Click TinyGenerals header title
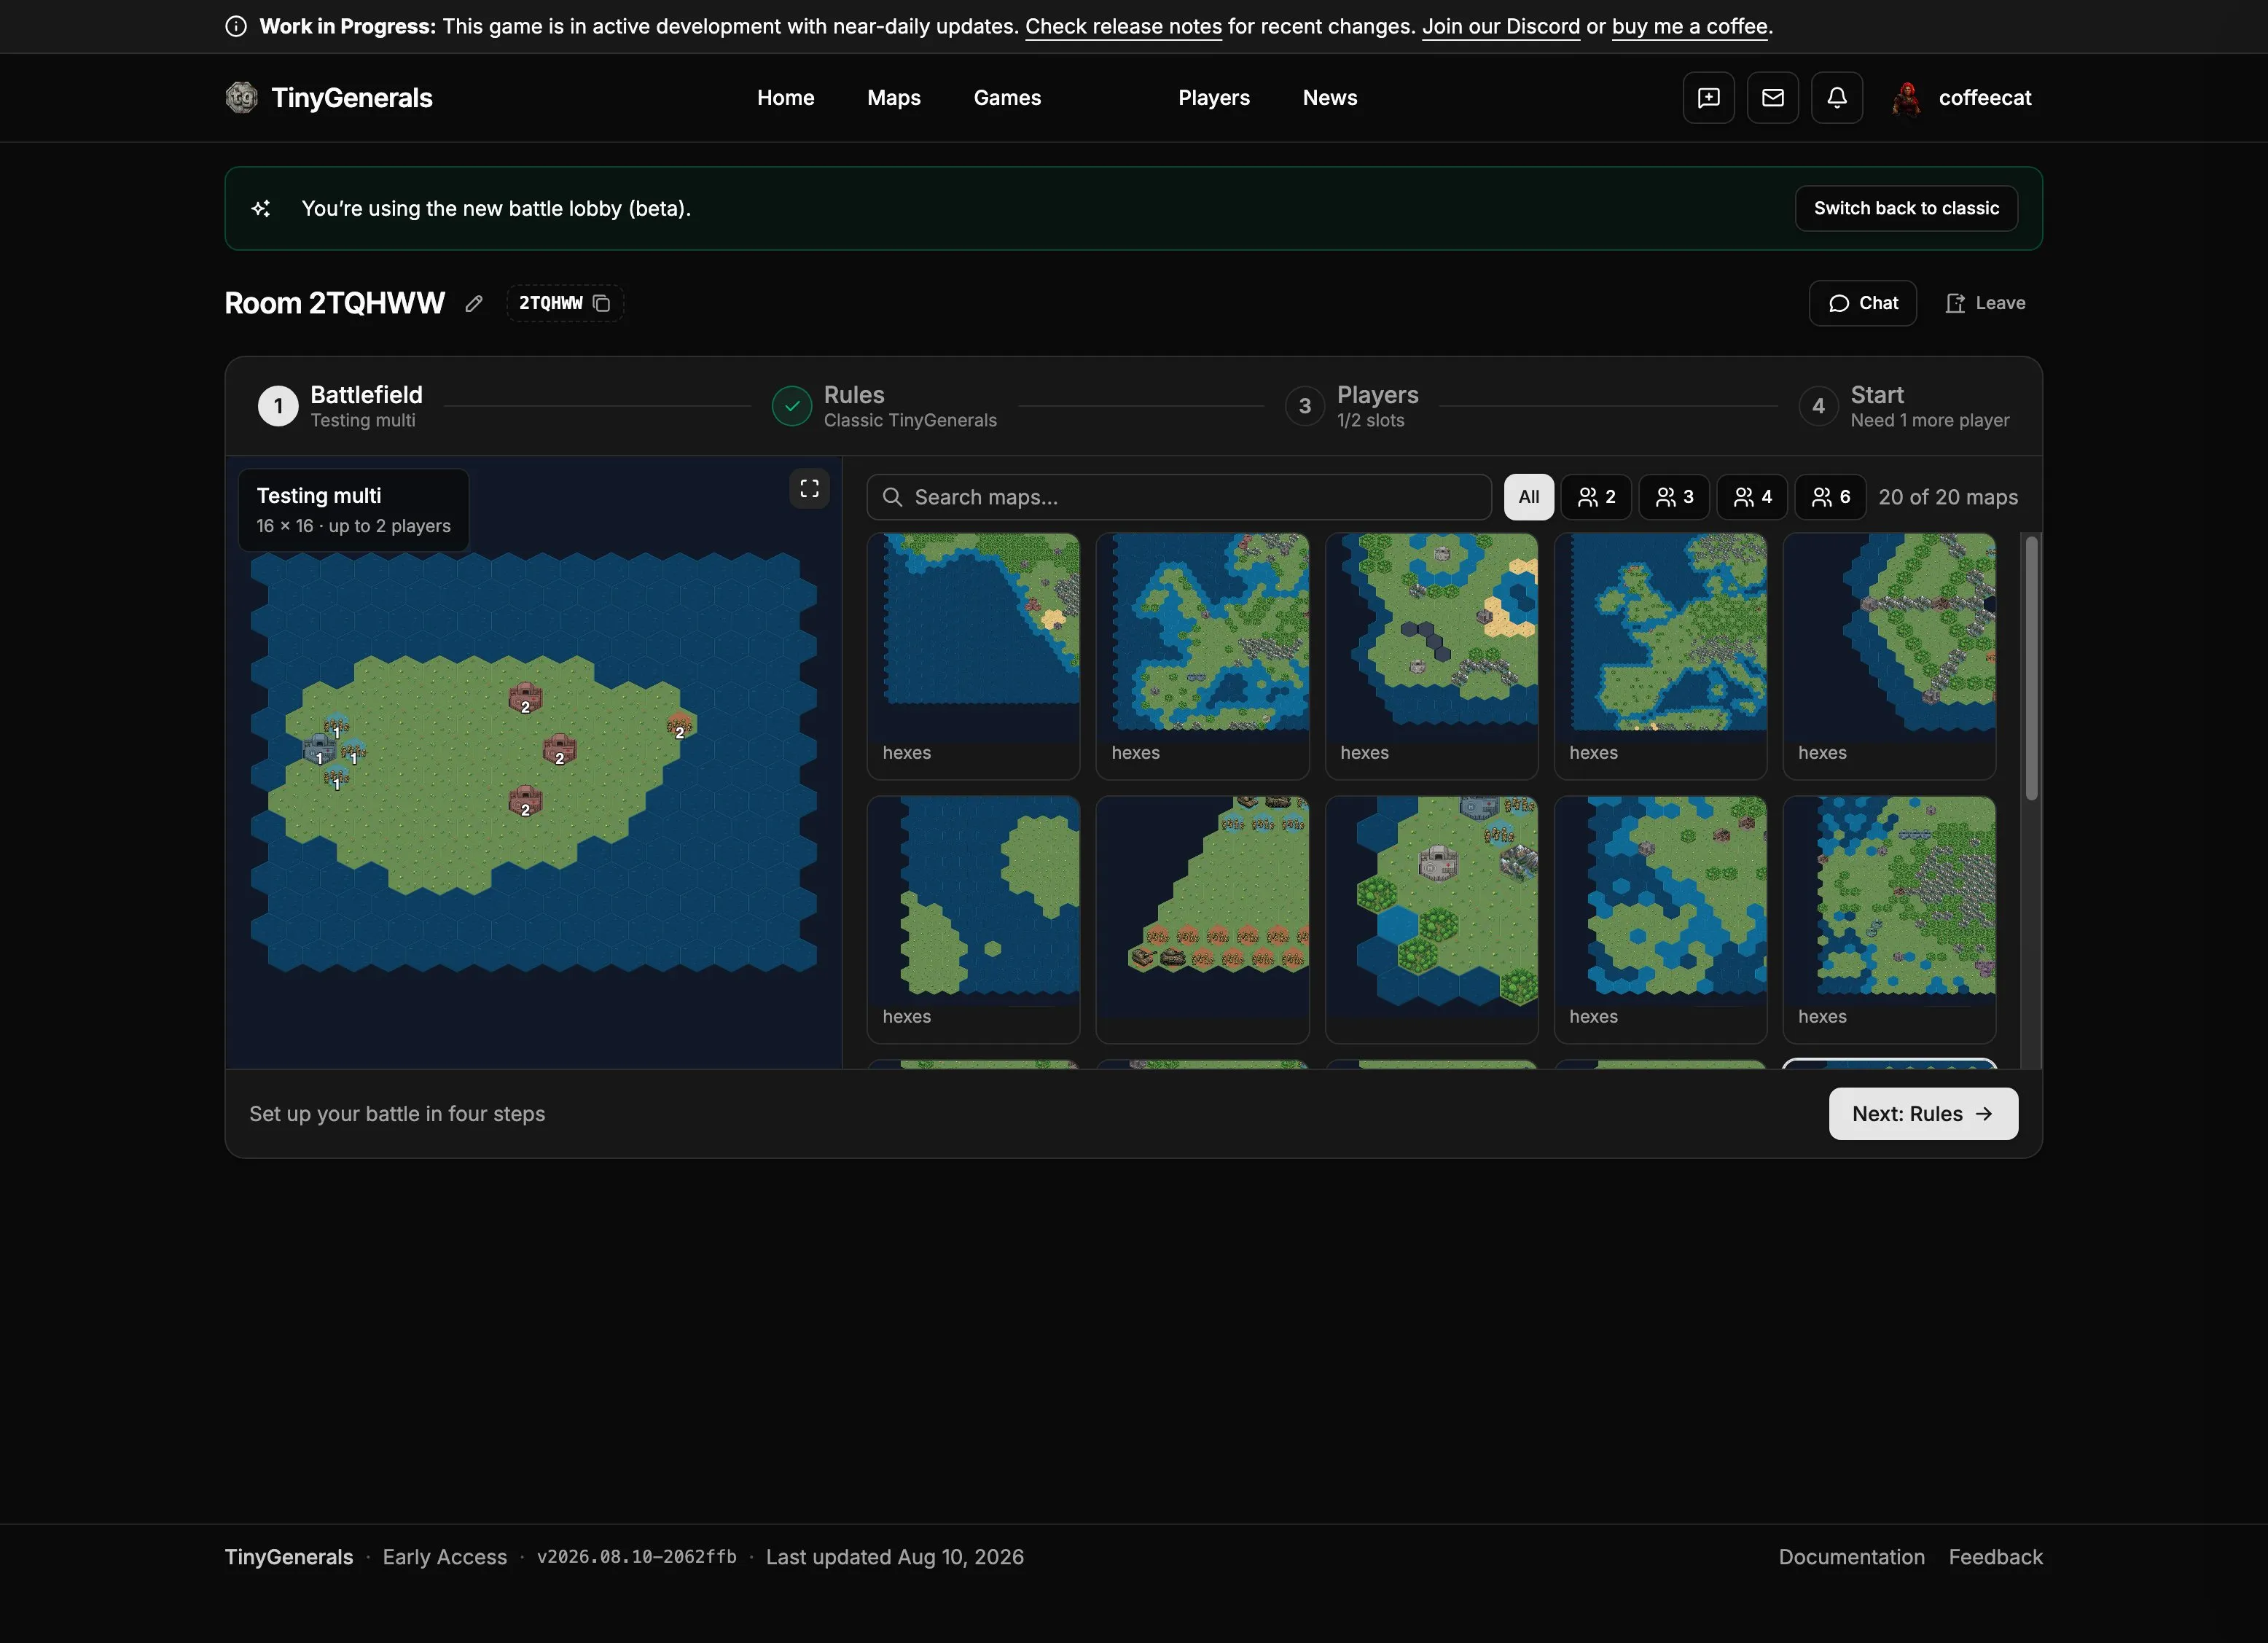This screenshot has height=1643, width=2268. tap(352, 98)
